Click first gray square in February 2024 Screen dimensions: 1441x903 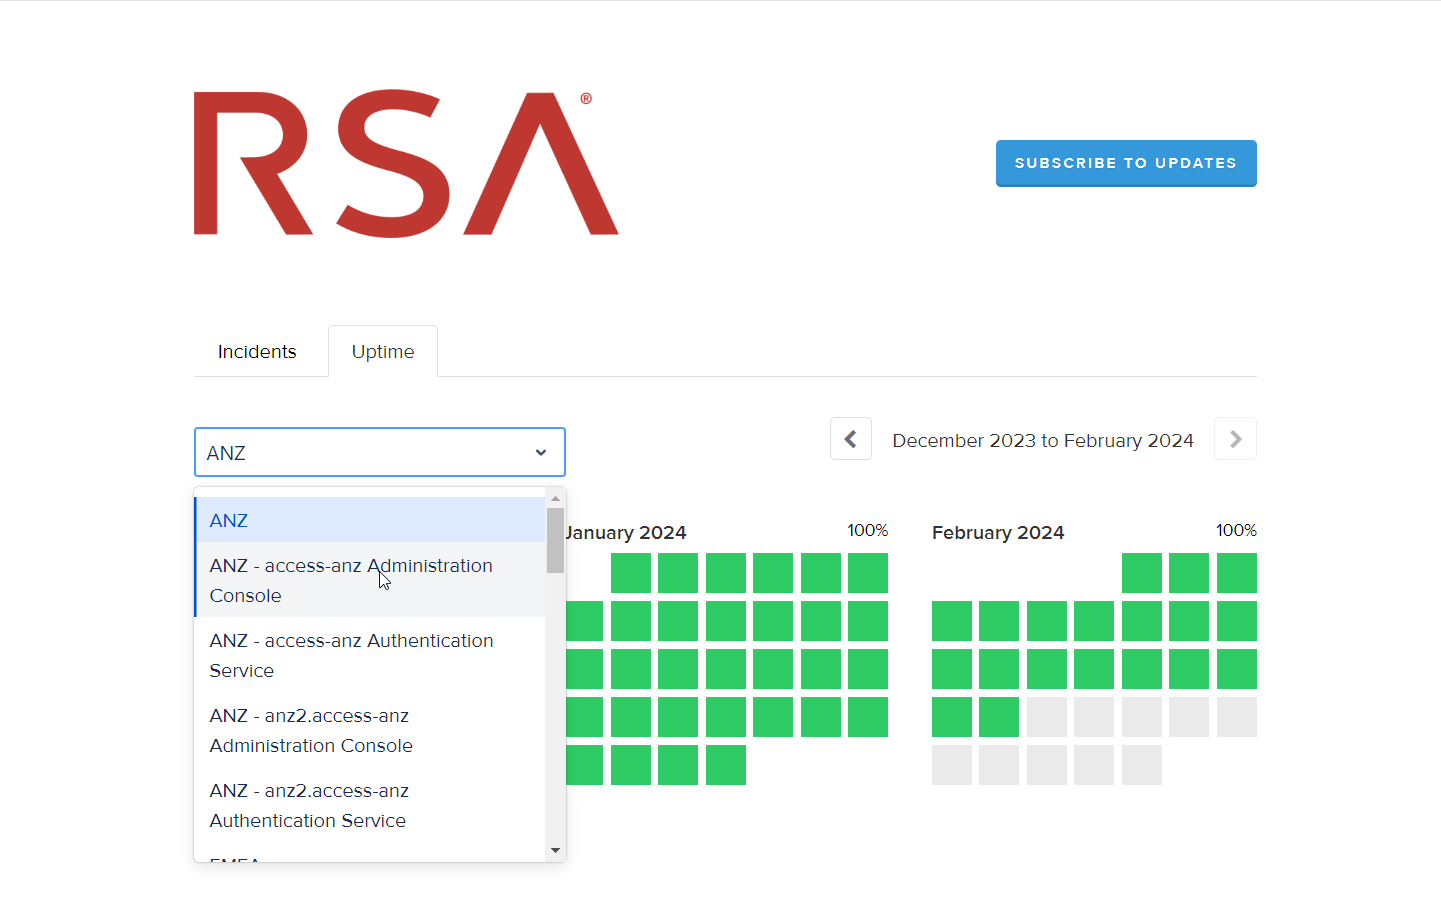pos(1046,717)
